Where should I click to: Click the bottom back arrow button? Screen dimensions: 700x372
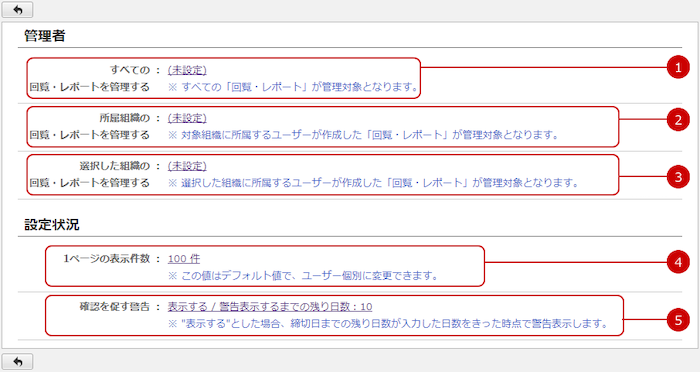pyautogui.click(x=17, y=361)
